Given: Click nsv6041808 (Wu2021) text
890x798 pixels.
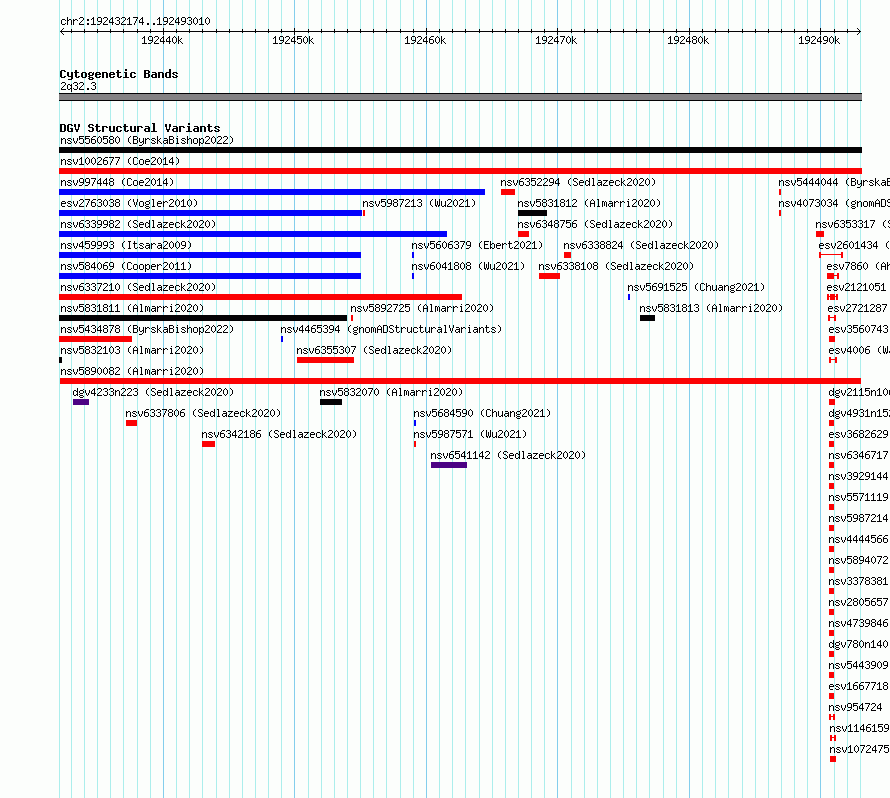Looking at the screenshot, I should click(468, 266).
